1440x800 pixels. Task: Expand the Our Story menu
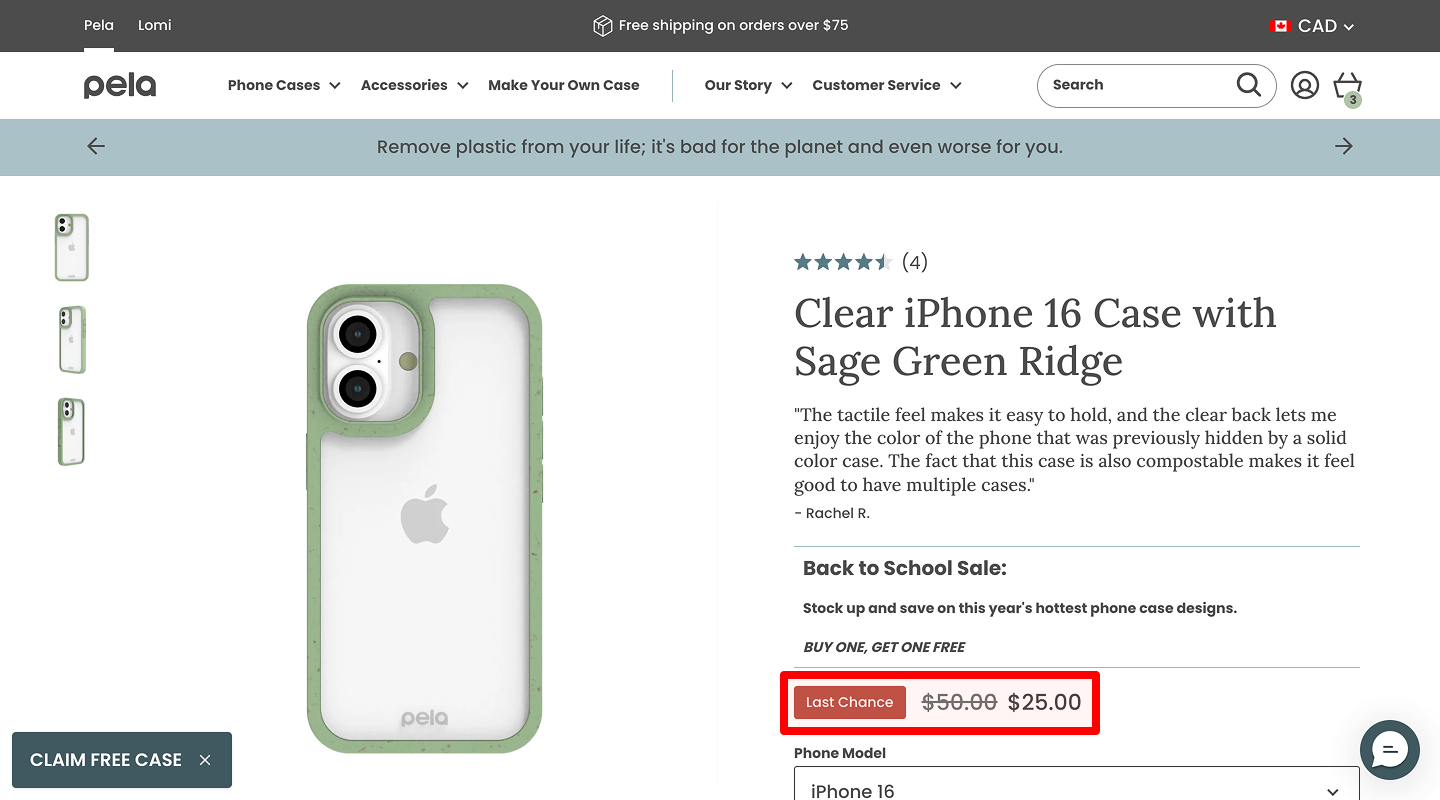748,86
